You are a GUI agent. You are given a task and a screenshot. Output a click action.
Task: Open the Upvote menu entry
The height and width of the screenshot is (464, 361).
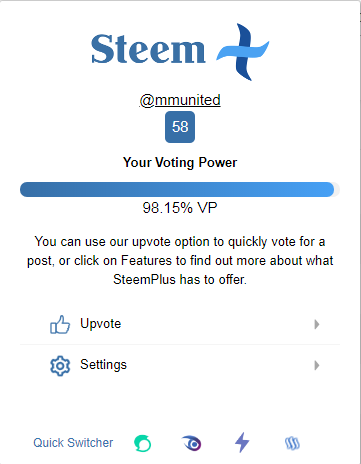180,324
